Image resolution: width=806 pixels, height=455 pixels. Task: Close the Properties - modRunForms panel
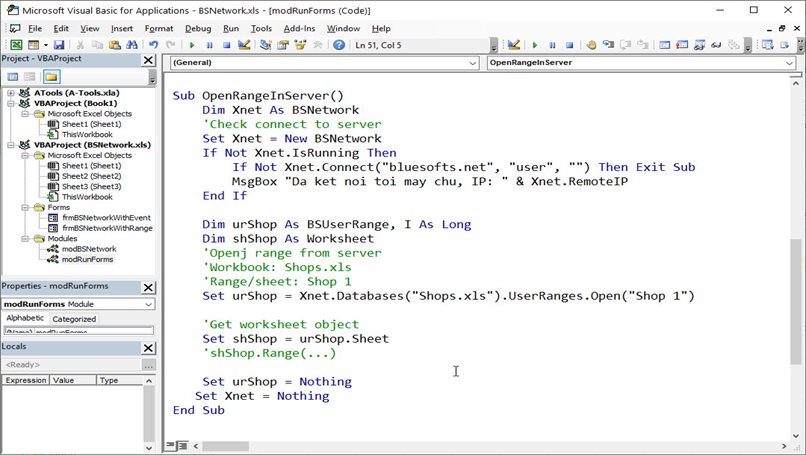(x=148, y=287)
